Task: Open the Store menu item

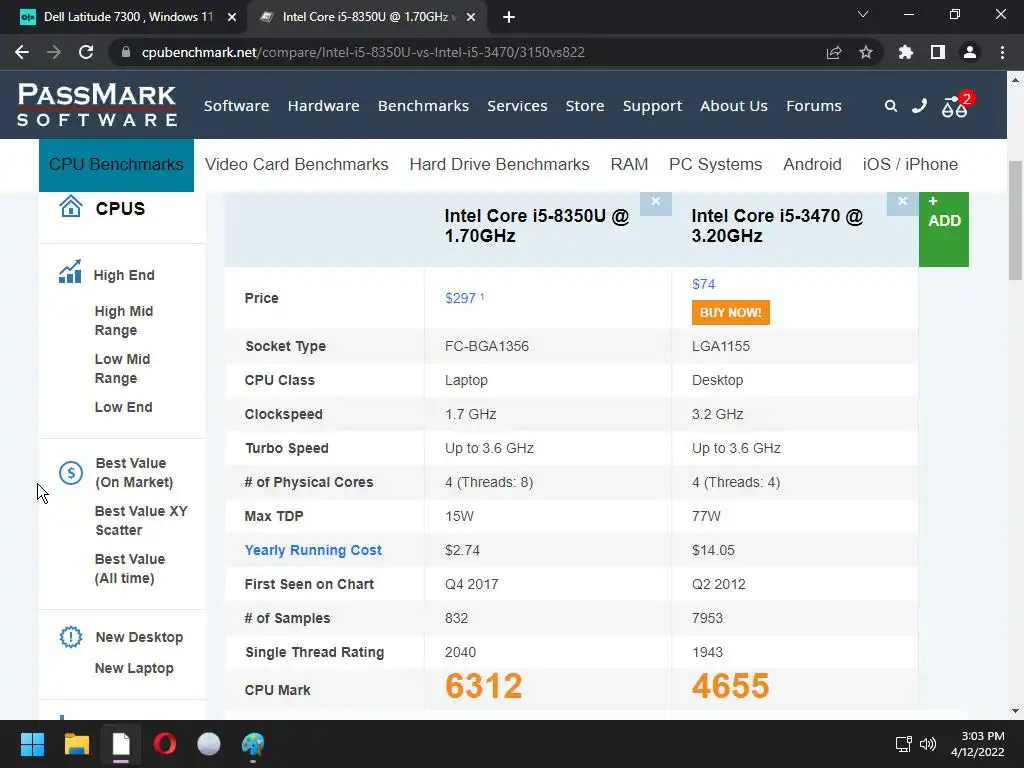Action: point(584,106)
